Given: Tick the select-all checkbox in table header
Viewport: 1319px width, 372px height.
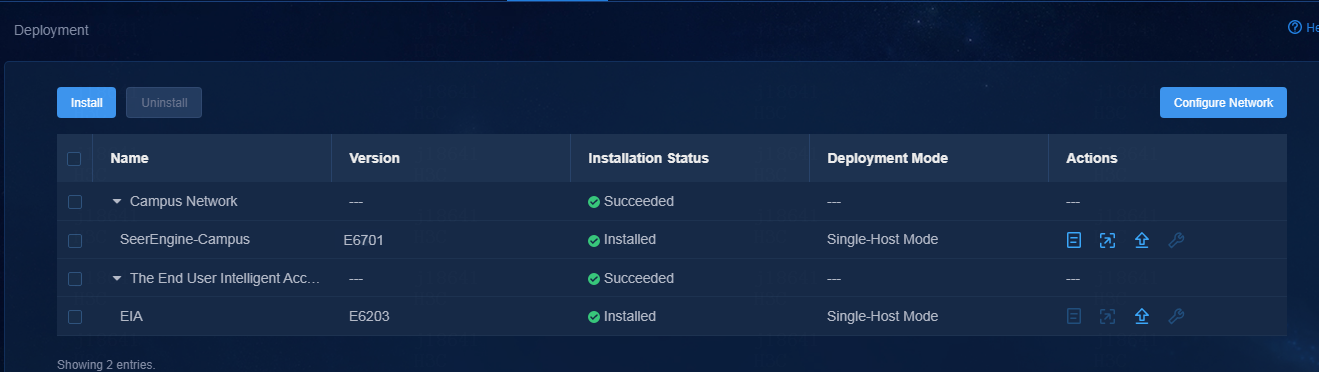Looking at the screenshot, I should (x=74, y=158).
